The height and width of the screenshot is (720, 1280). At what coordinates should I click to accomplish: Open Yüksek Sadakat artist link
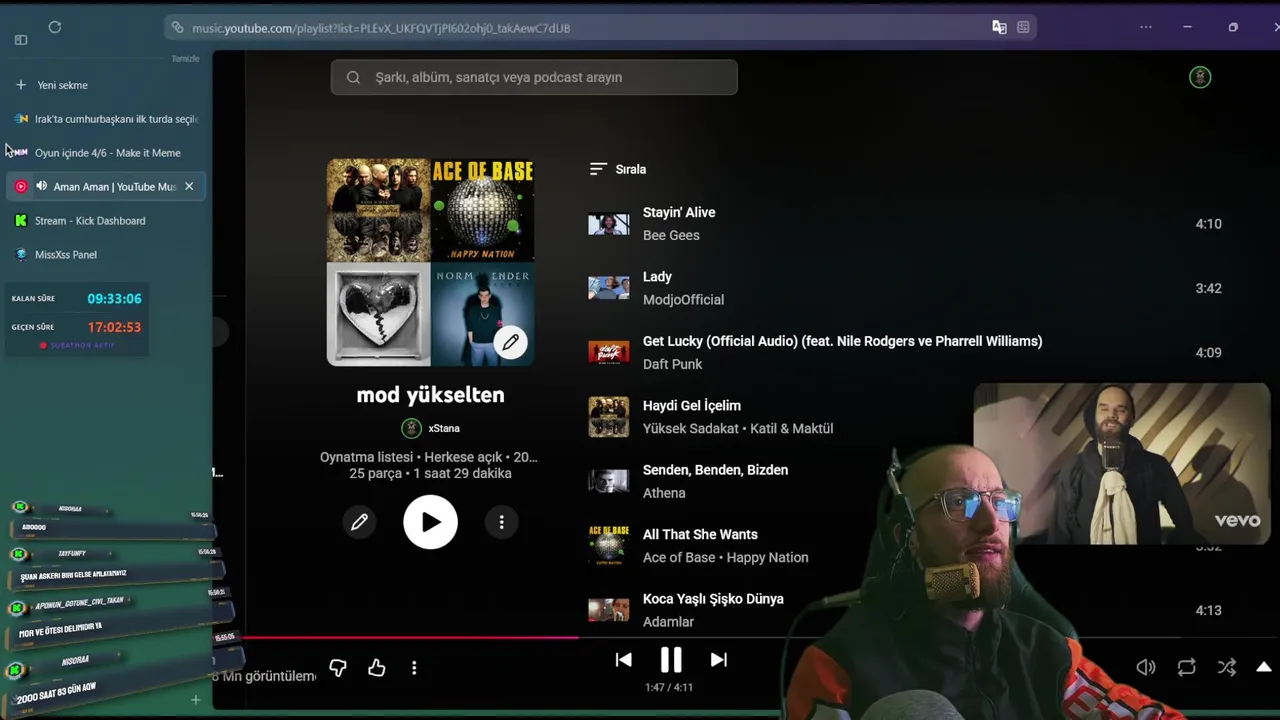click(690, 428)
